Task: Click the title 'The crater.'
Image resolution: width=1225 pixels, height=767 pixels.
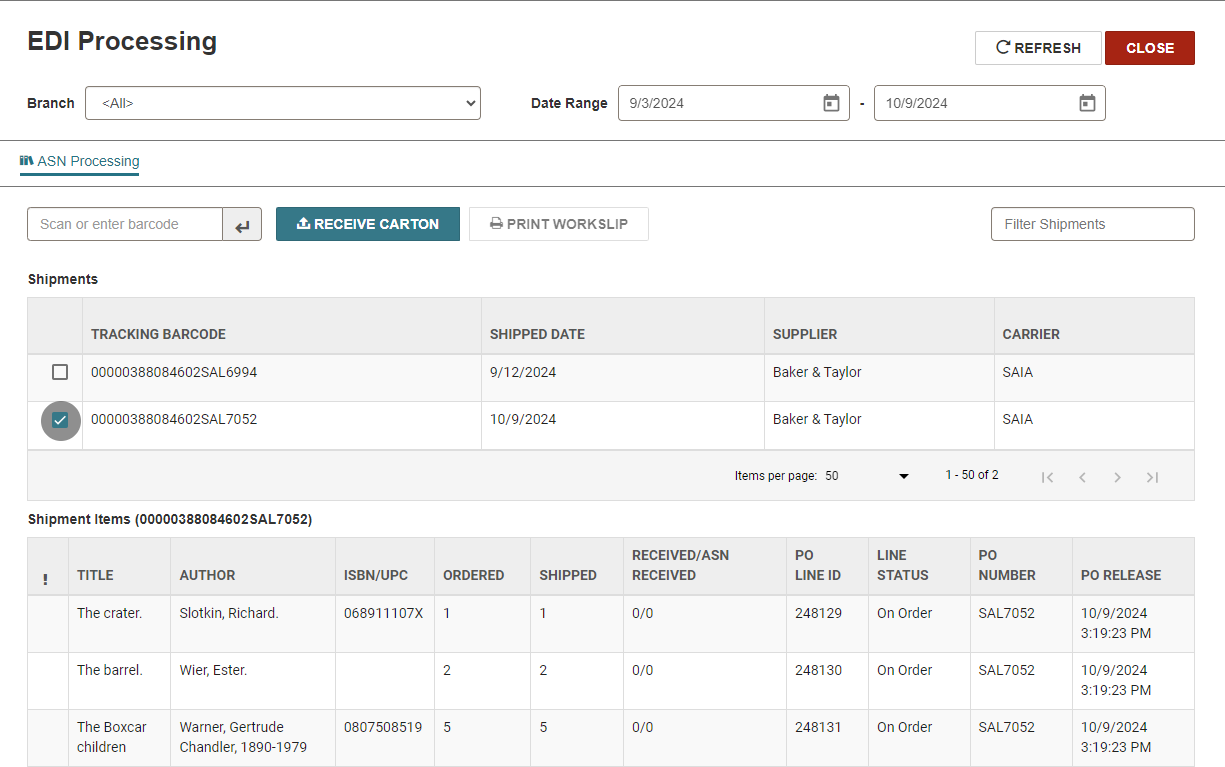Action: [x=110, y=613]
